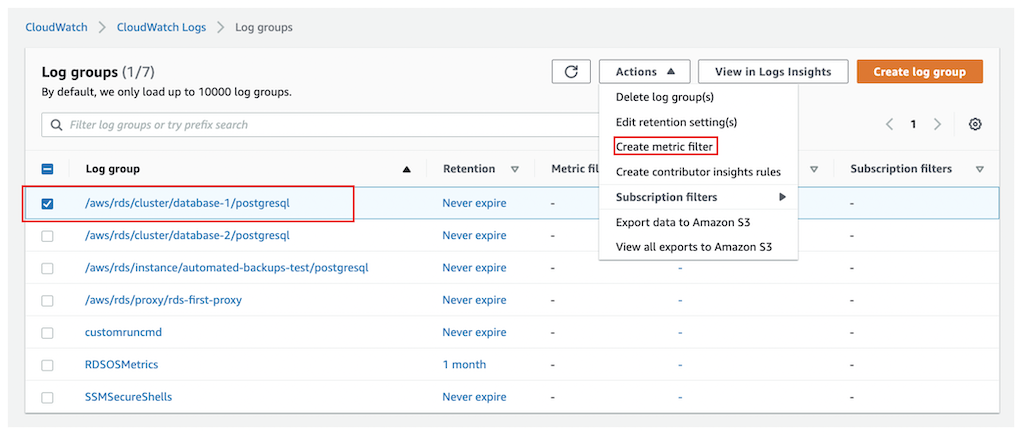Check the SSMSecureShells log group
The width and height of the screenshot is (1024, 436).
coord(47,397)
